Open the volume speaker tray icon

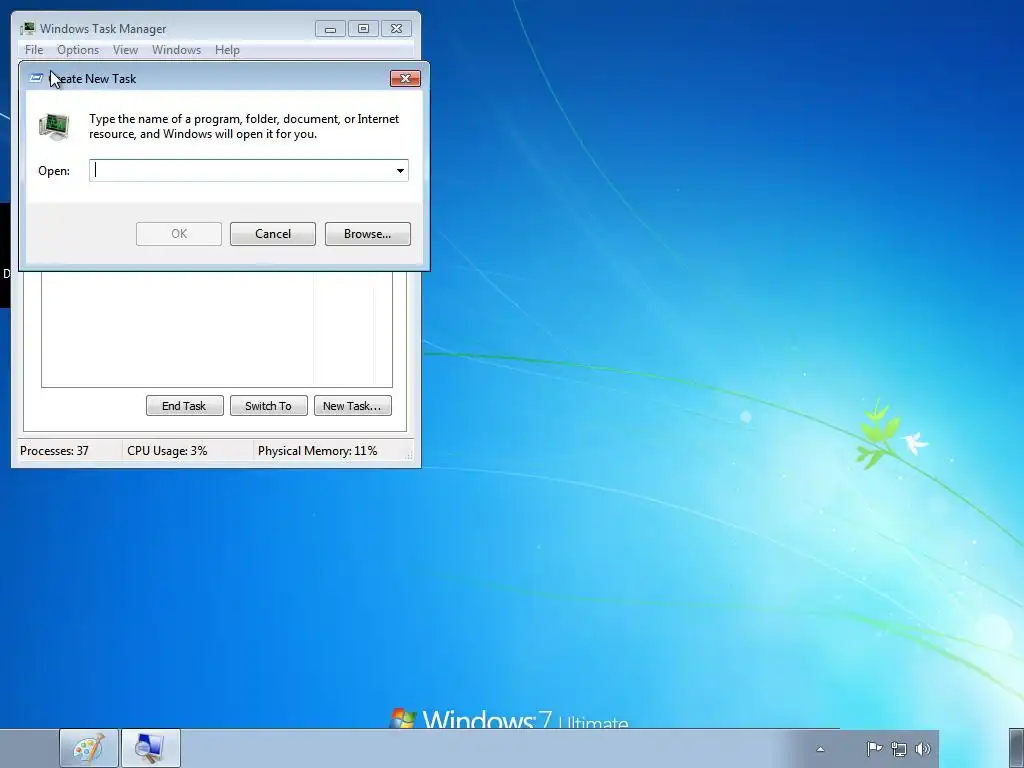click(923, 748)
